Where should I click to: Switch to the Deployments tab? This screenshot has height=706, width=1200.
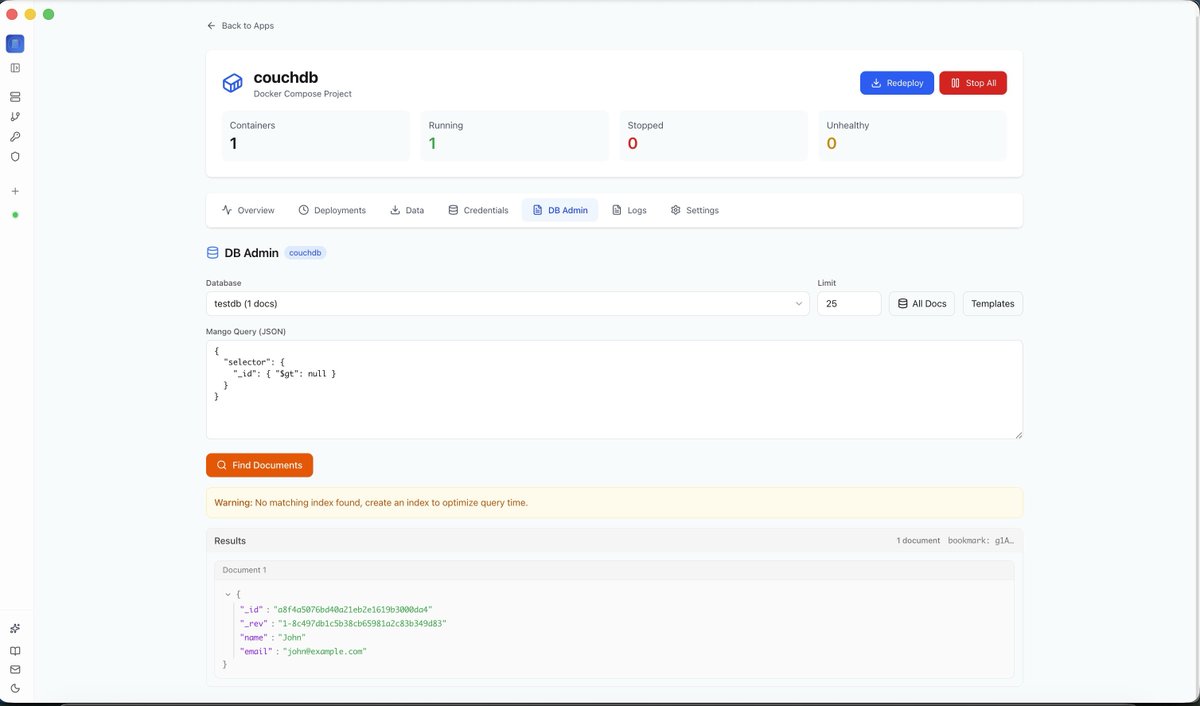tap(332, 210)
